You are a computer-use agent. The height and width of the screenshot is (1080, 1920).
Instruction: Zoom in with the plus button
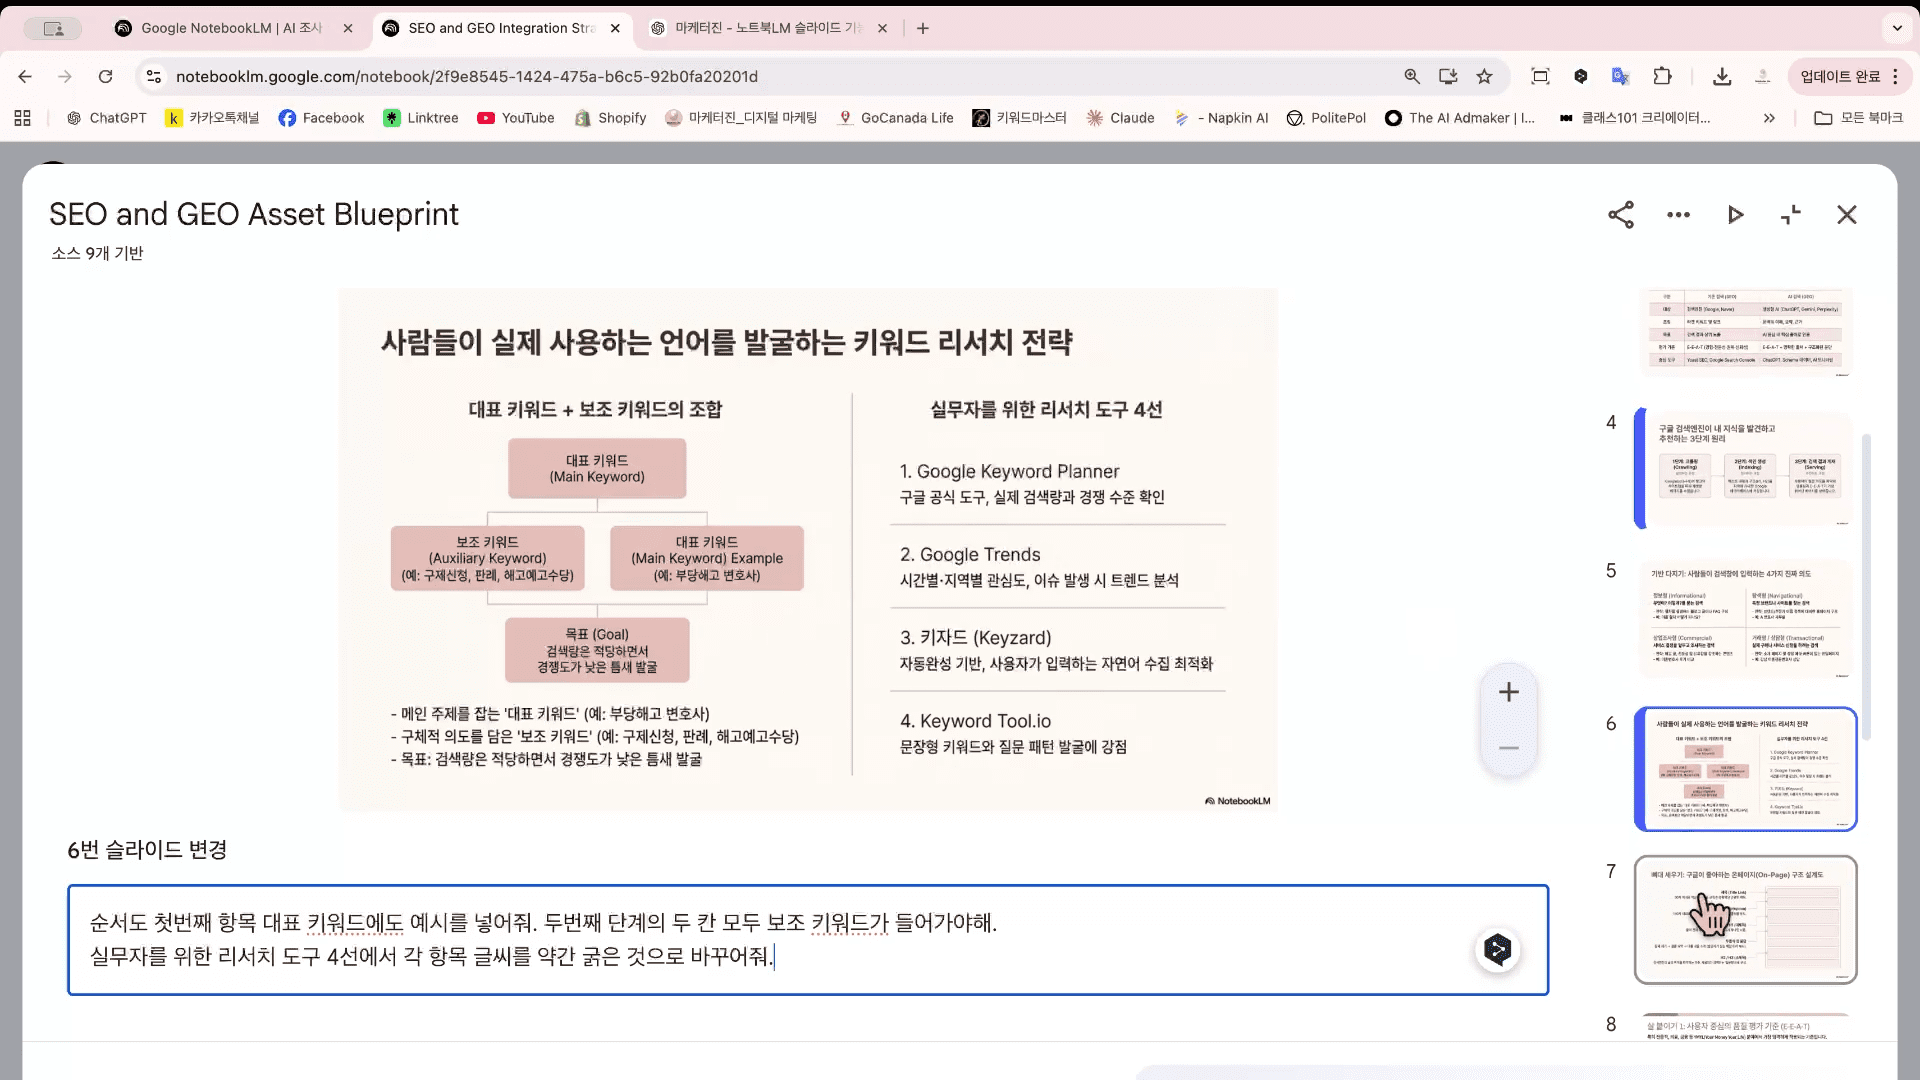[1509, 692]
